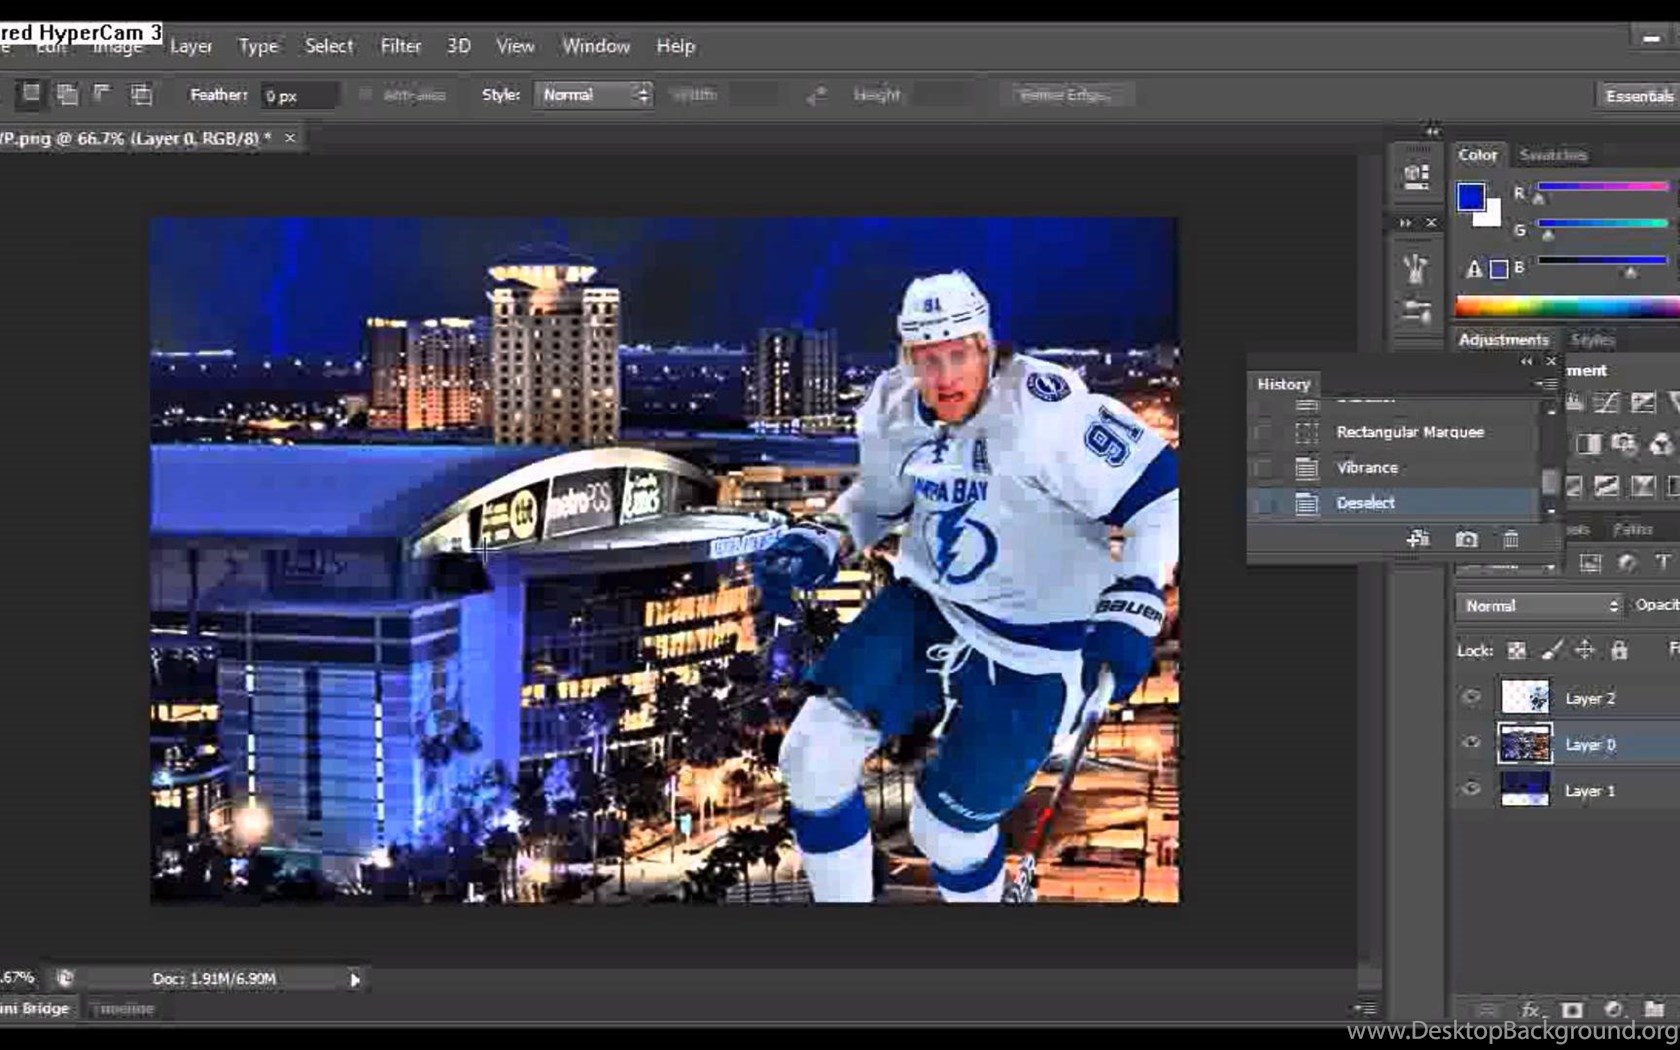Screen dimensions: 1680x1050
Task: Filter layers by type T icon
Action: [1662, 562]
